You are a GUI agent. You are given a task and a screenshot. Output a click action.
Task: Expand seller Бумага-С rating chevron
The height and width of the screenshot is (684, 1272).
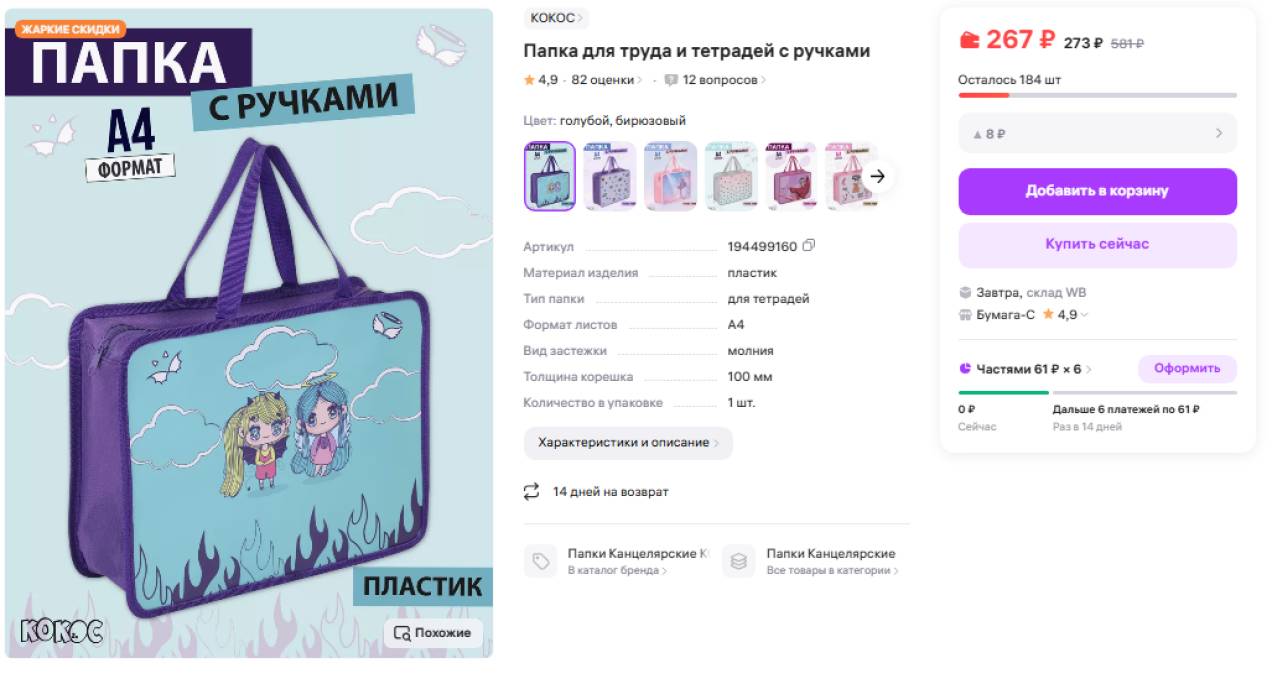1085,315
